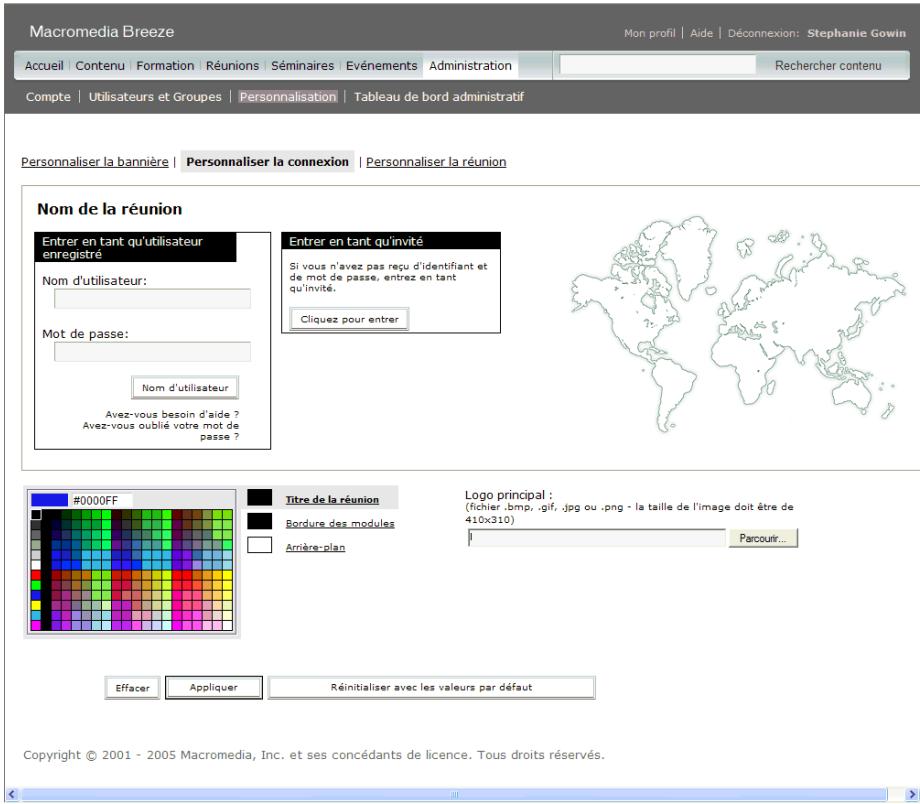The height and width of the screenshot is (804, 920).
Task: Click the Mot de passe field
Action: (153, 352)
